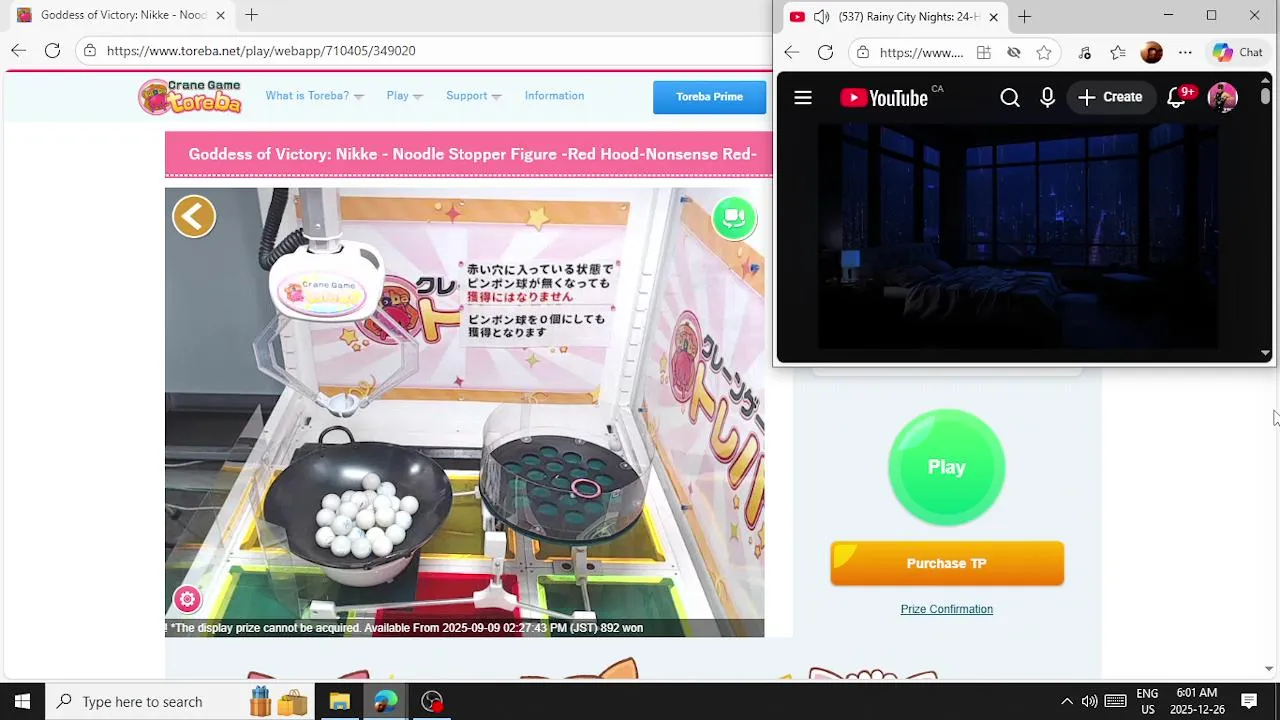Switch camera view with green camera icon

pos(734,218)
